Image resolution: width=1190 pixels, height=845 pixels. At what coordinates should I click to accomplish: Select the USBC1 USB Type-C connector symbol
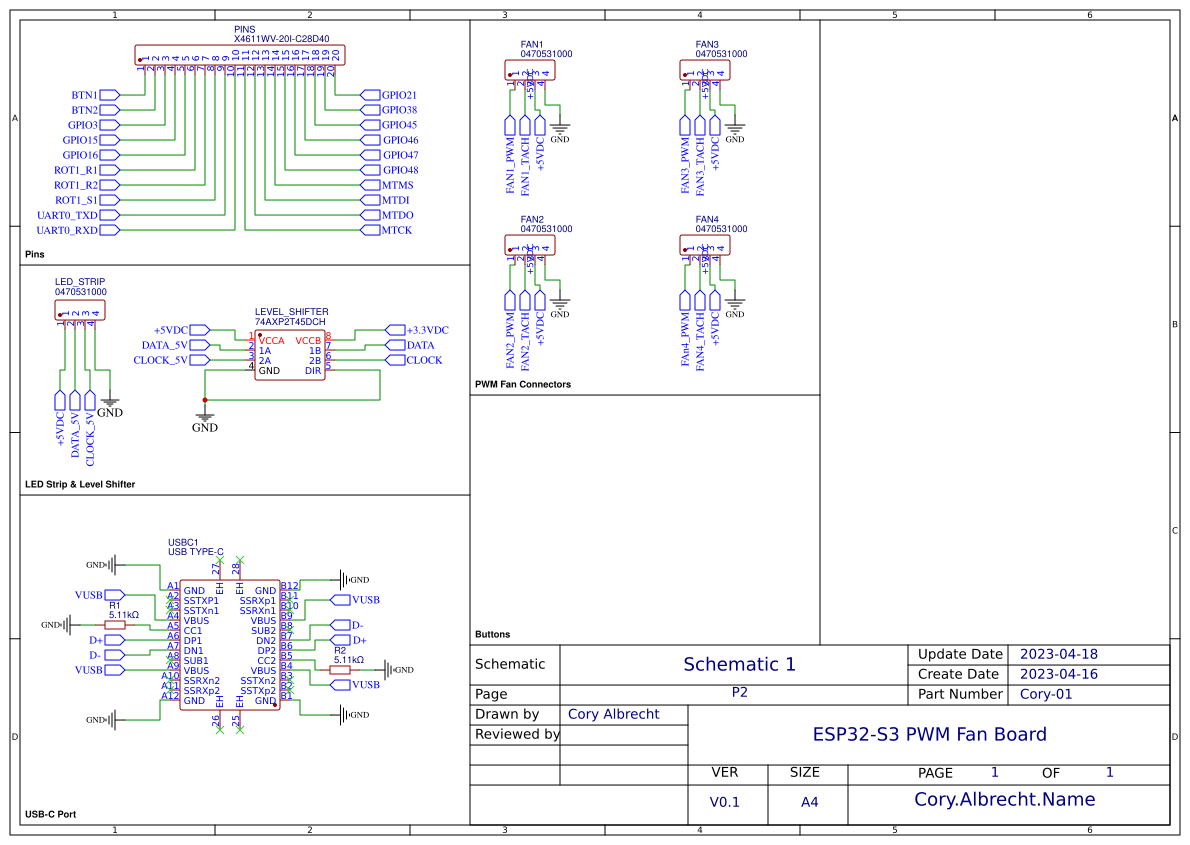tap(230, 645)
